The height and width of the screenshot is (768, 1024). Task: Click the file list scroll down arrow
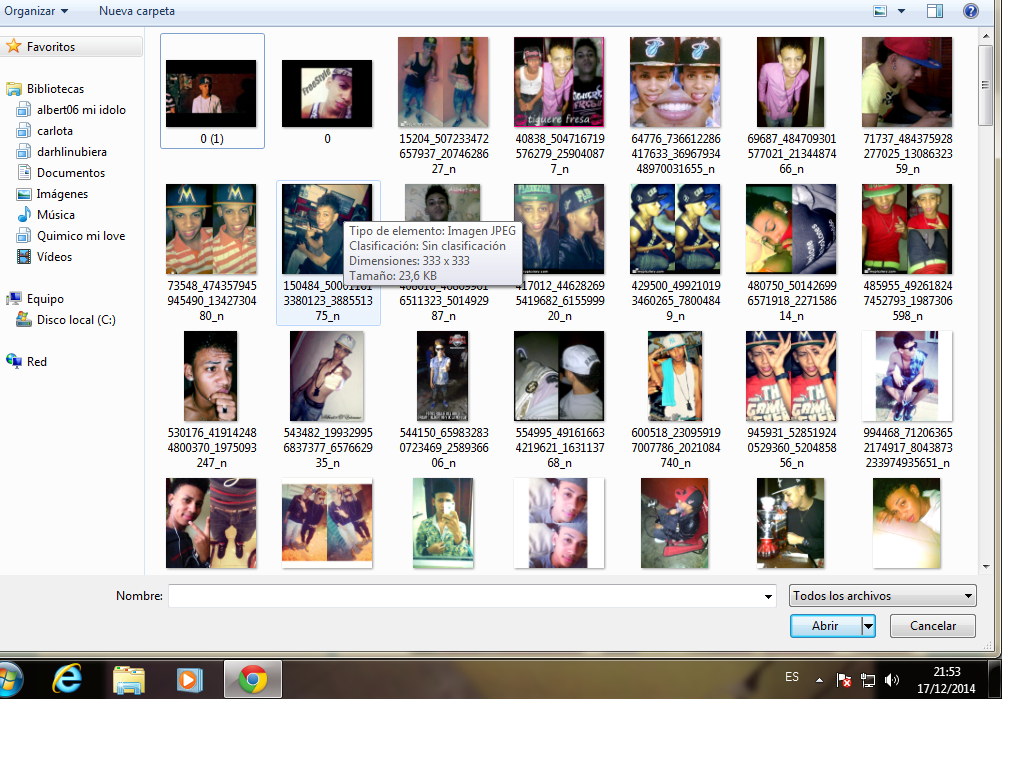click(986, 567)
